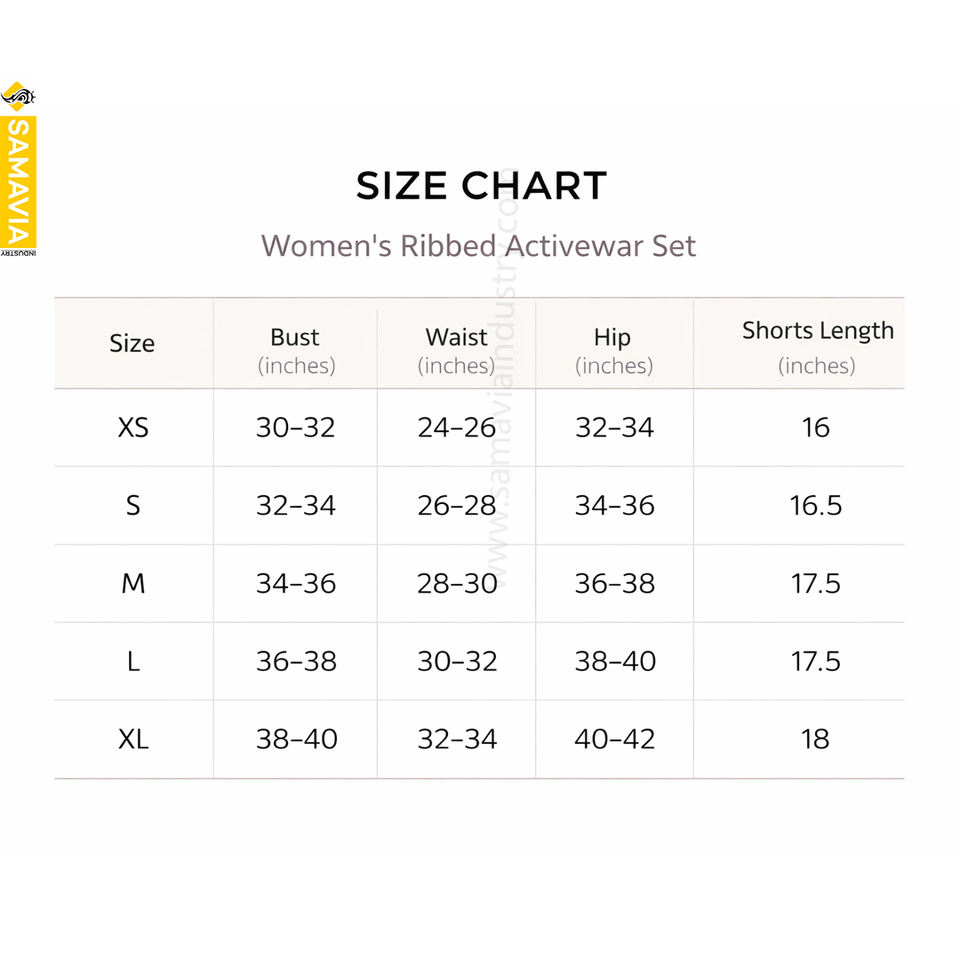Click the Women's Ribbed Activewear Set subtitle
960x960 pixels.
tap(478, 246)
